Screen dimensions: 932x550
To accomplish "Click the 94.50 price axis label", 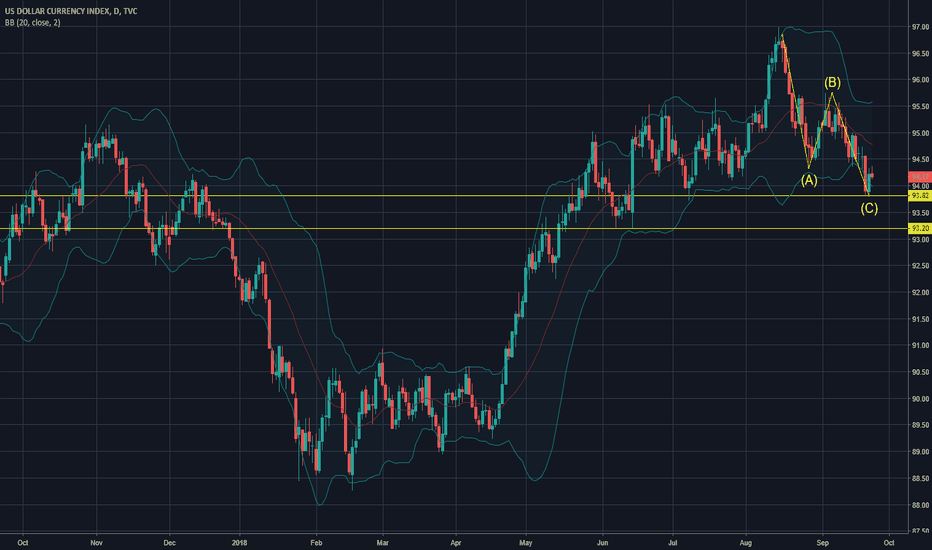I will click(920, 160).
